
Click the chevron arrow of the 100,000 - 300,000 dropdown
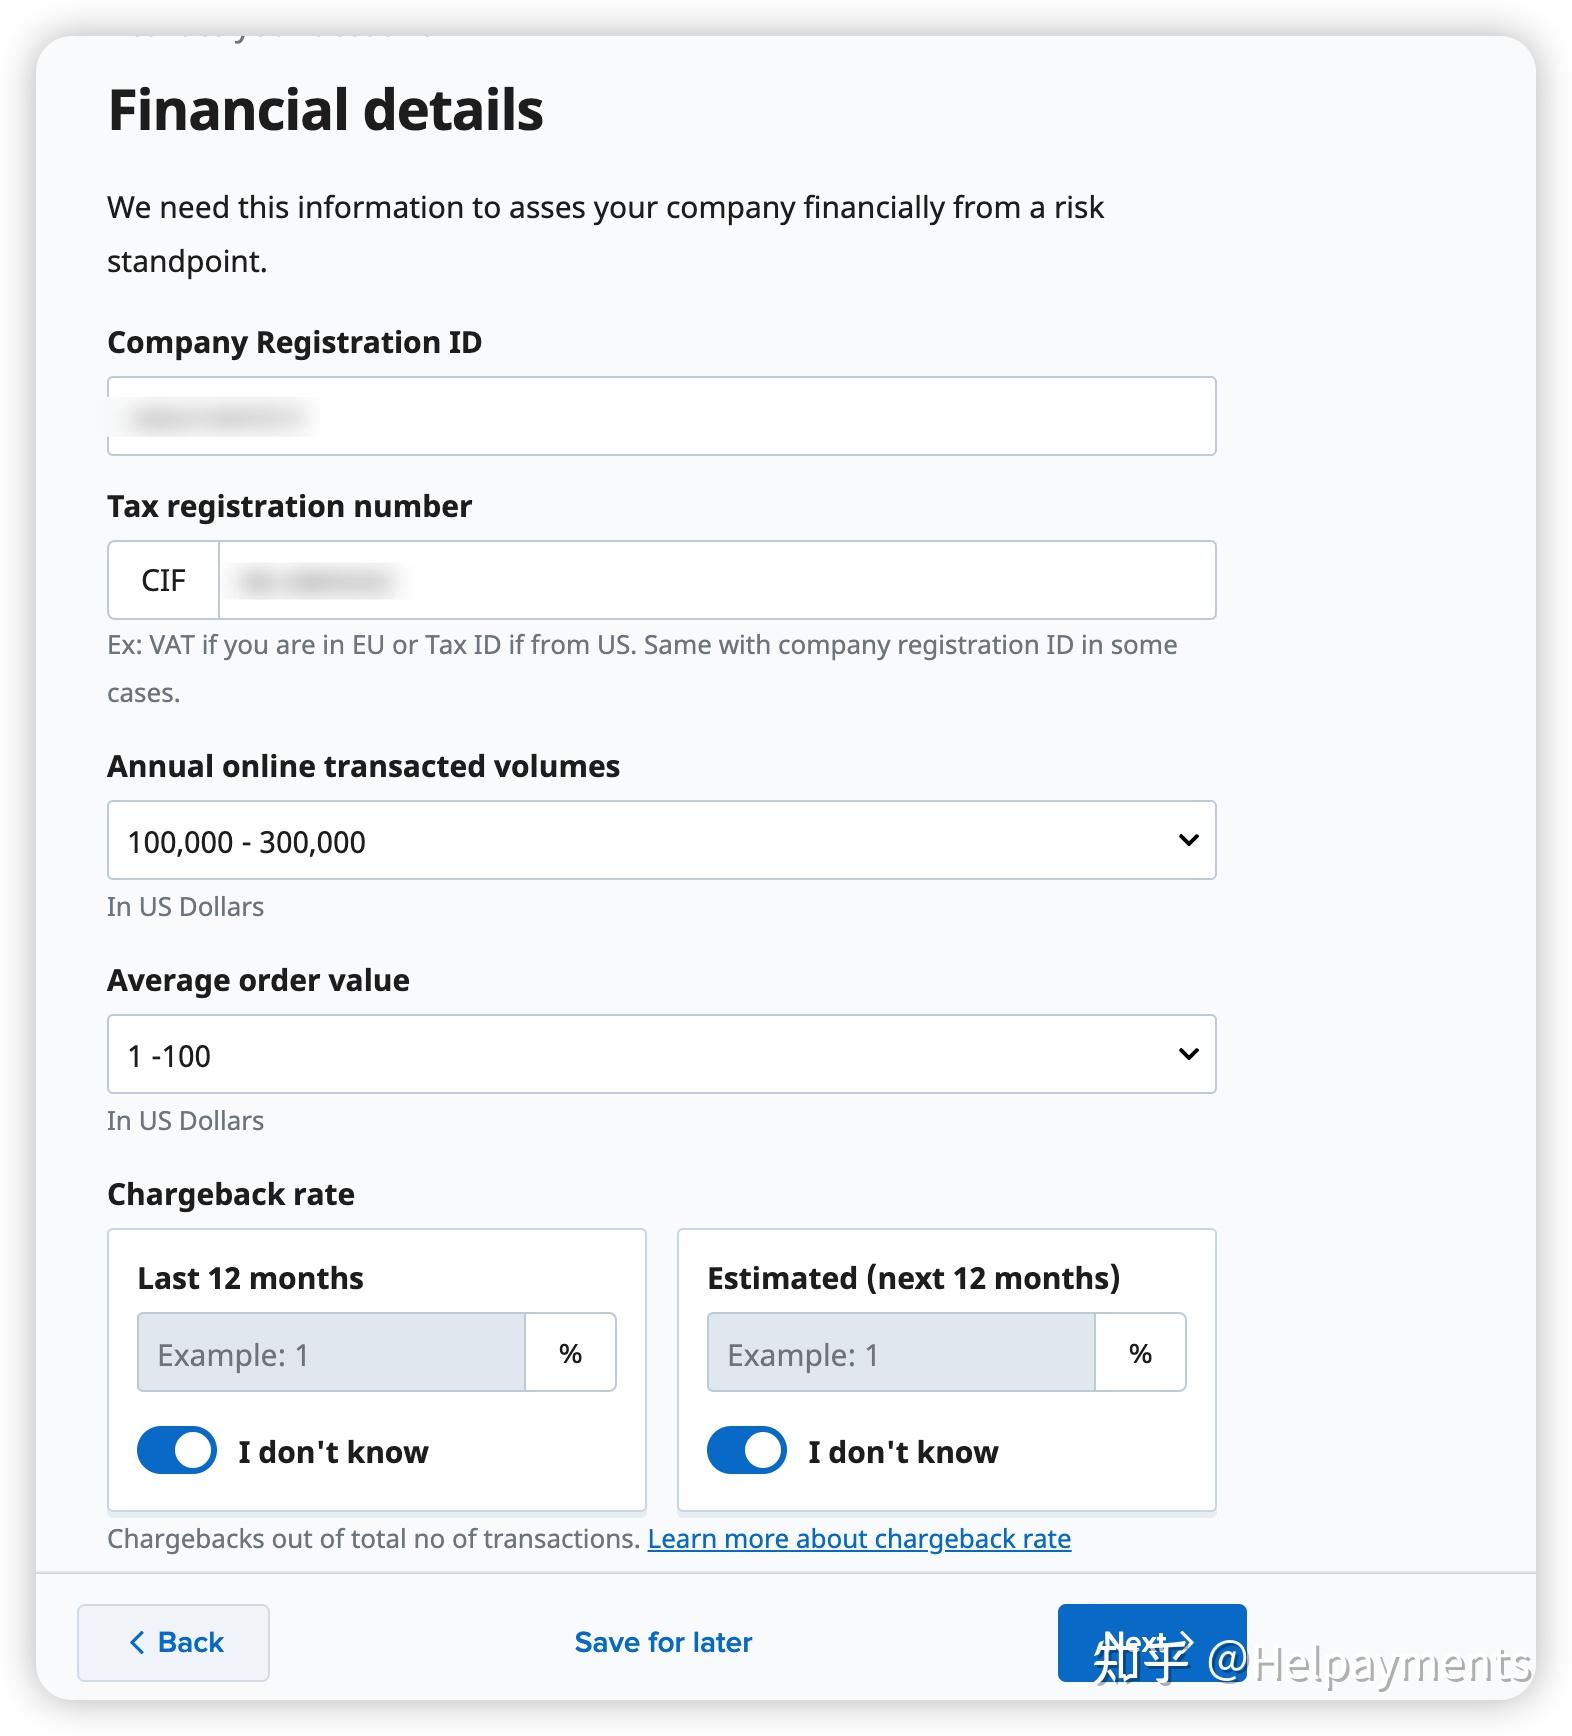1188,840
